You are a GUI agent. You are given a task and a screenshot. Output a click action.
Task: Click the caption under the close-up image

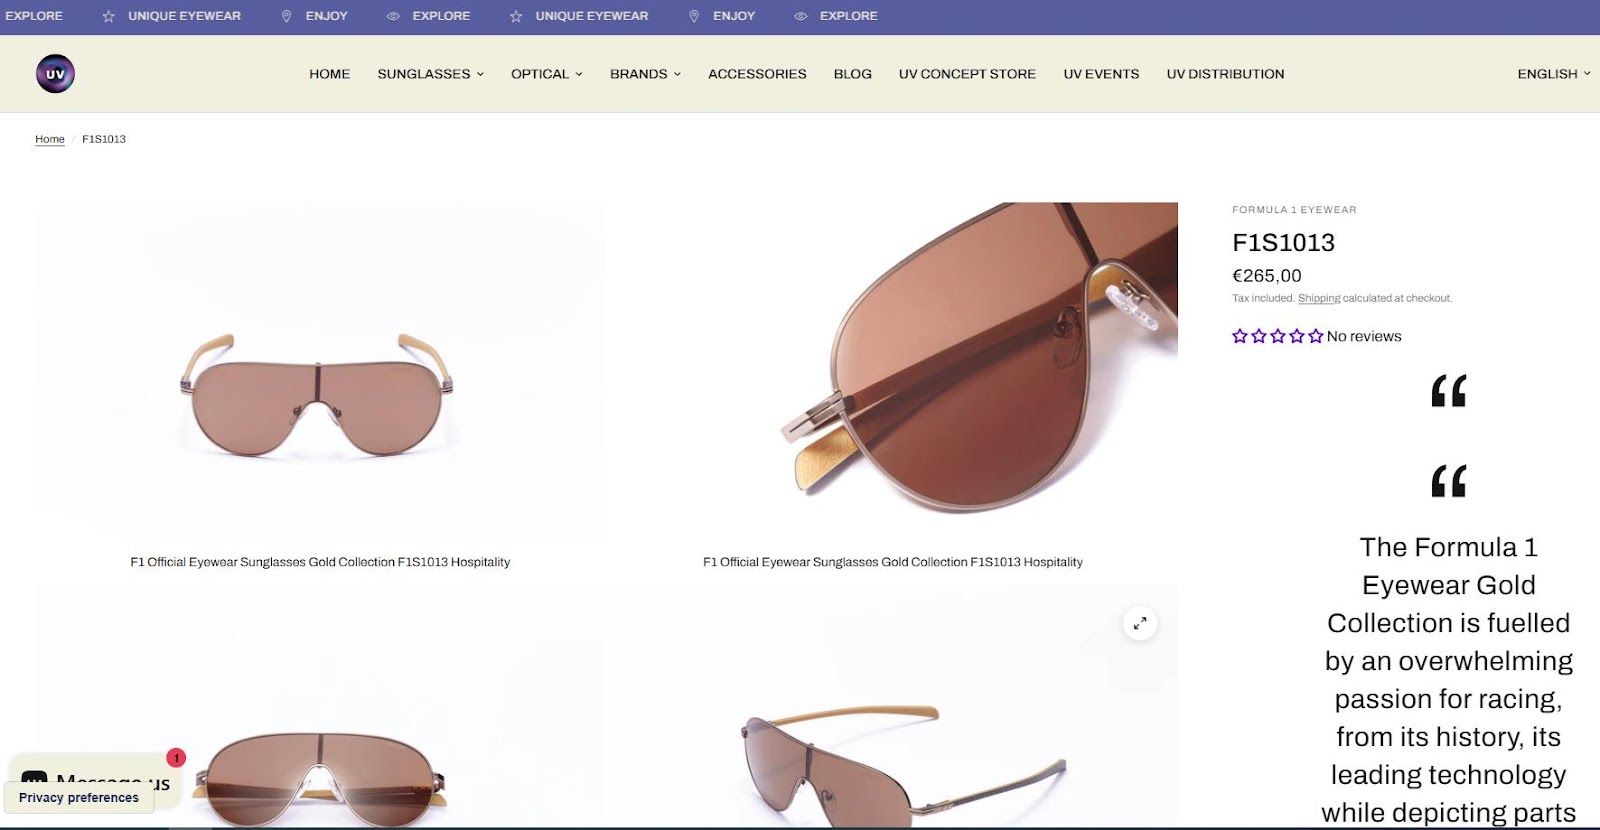point(893,562)
